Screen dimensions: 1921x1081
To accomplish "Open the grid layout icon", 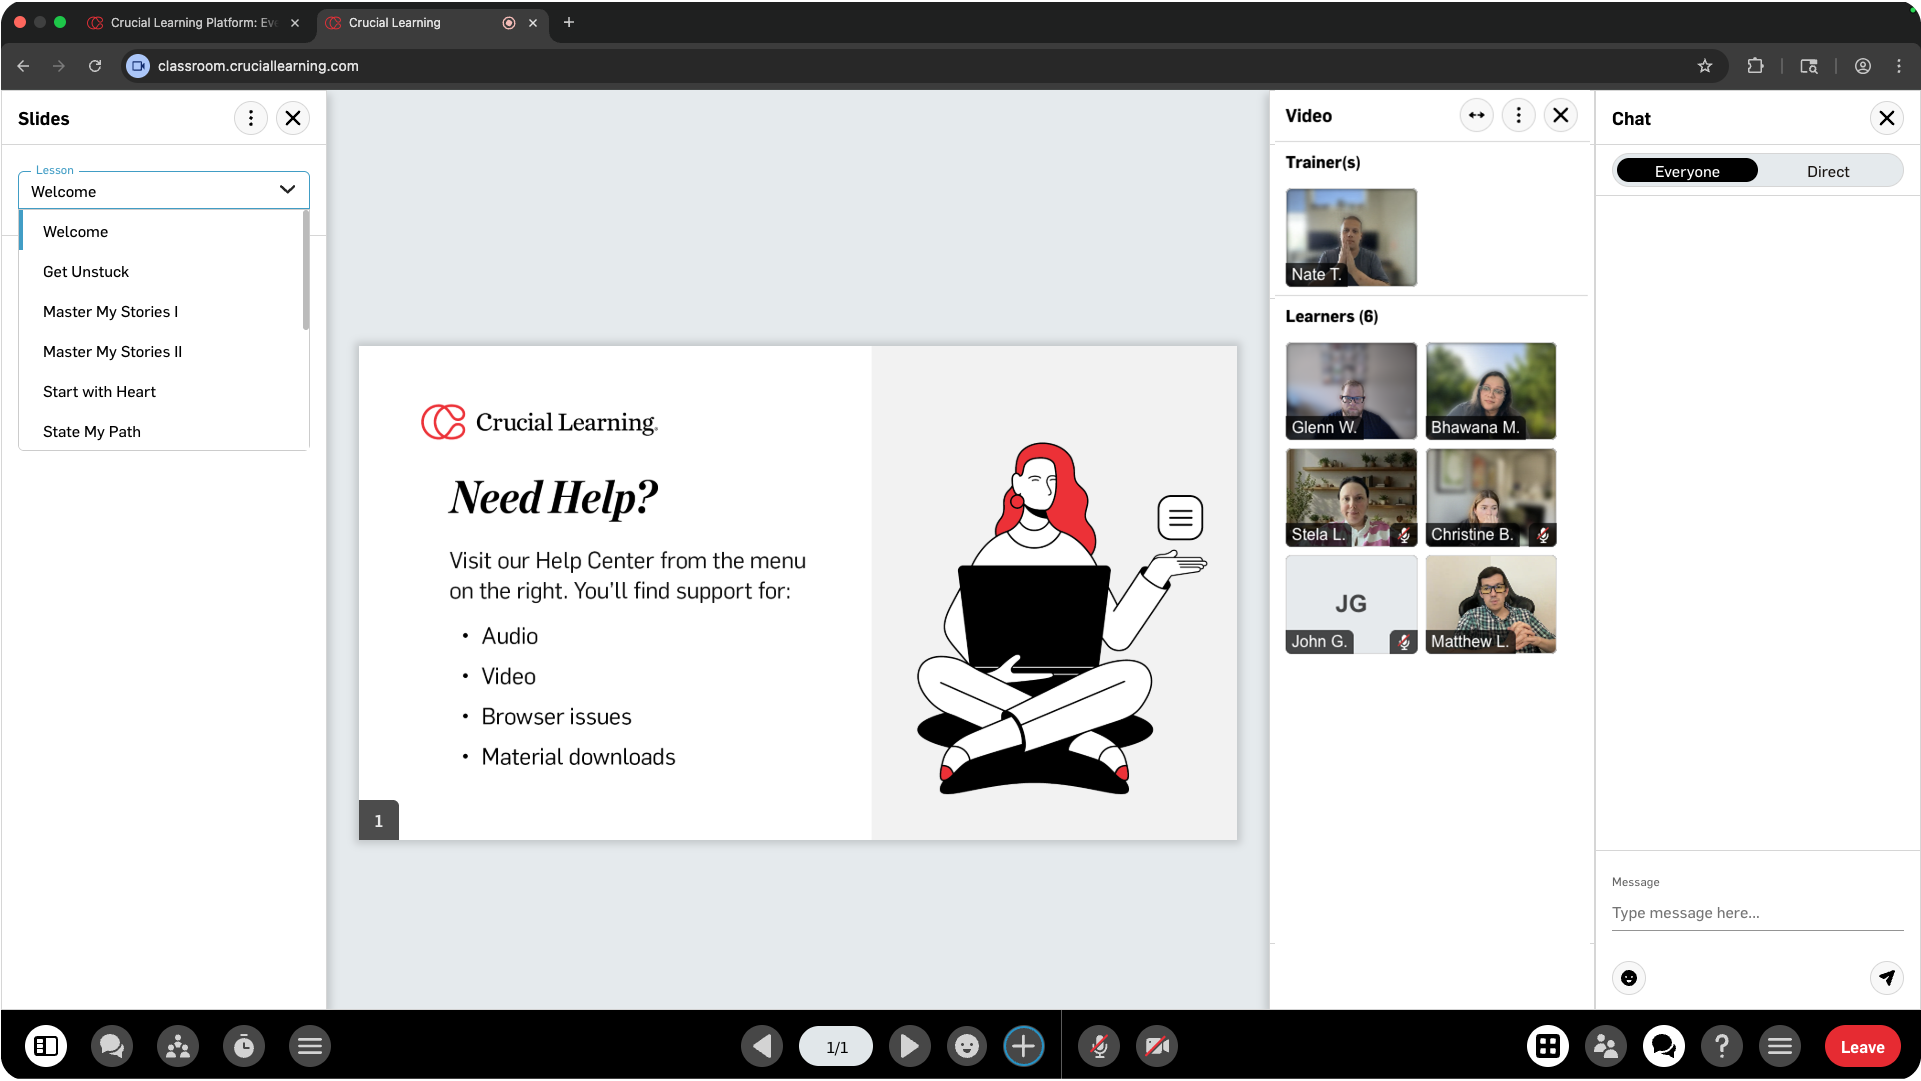I will 1548,1046.
